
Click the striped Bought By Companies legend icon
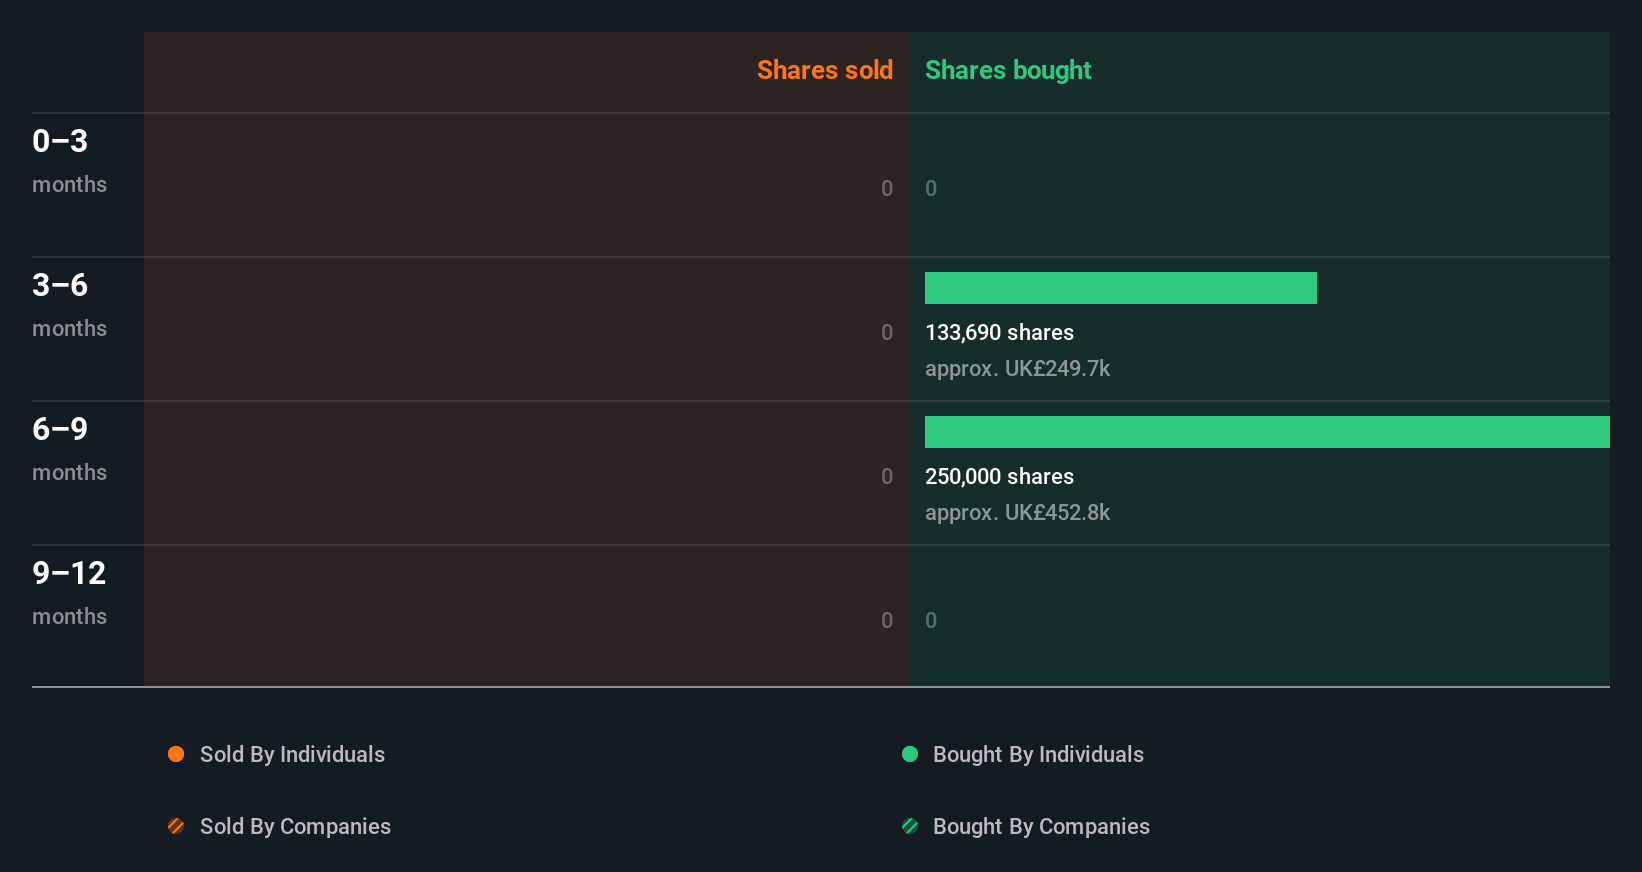pyautogui.click(x=910, y=826)
